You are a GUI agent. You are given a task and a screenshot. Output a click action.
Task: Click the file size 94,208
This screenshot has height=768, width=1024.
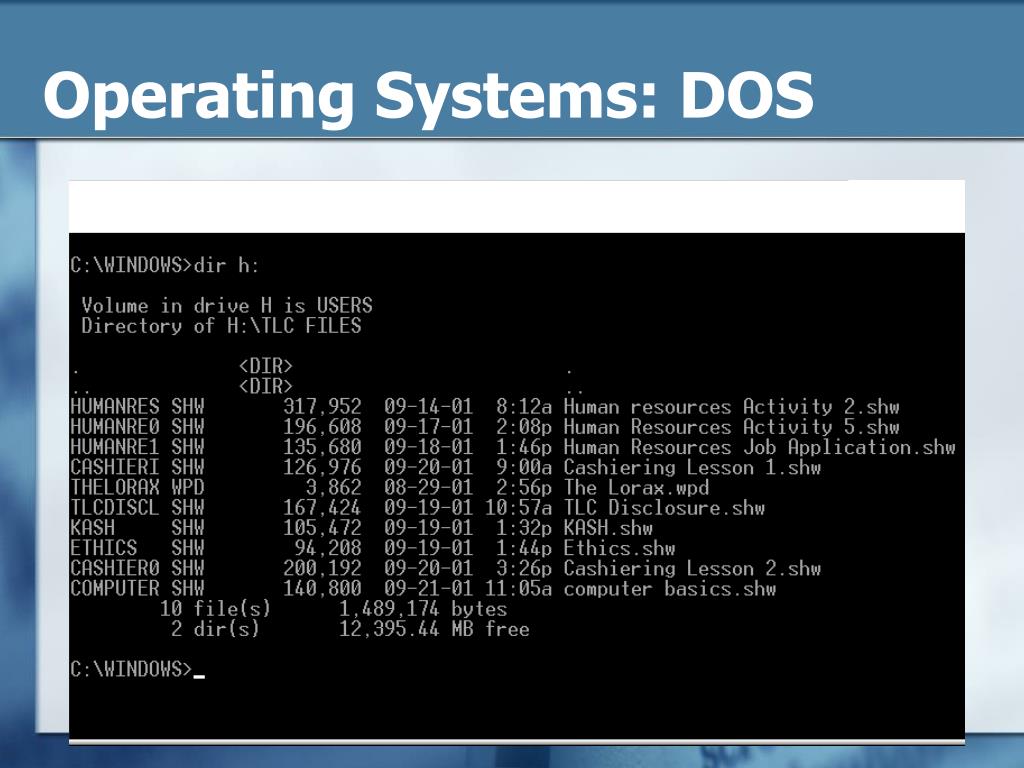click(328, 548)
